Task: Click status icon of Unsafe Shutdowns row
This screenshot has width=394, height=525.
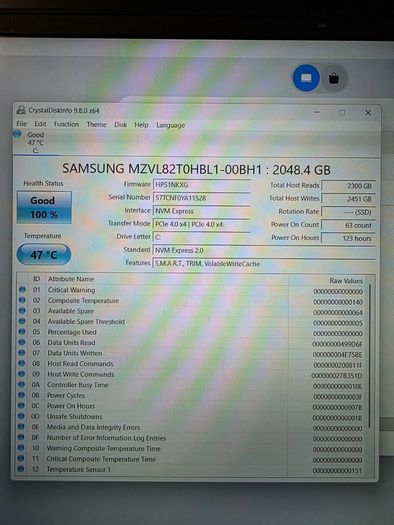Action: click(x=21, y=416)
